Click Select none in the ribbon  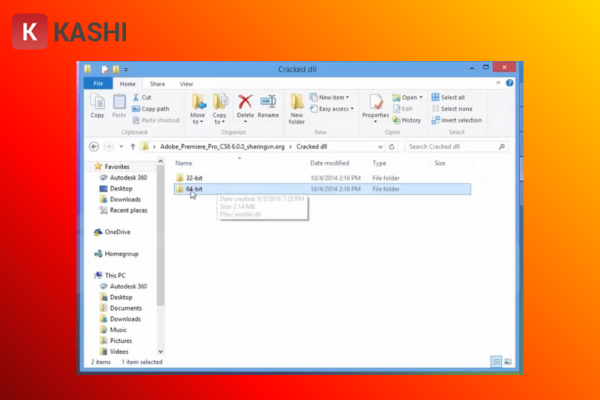point(452,109)
